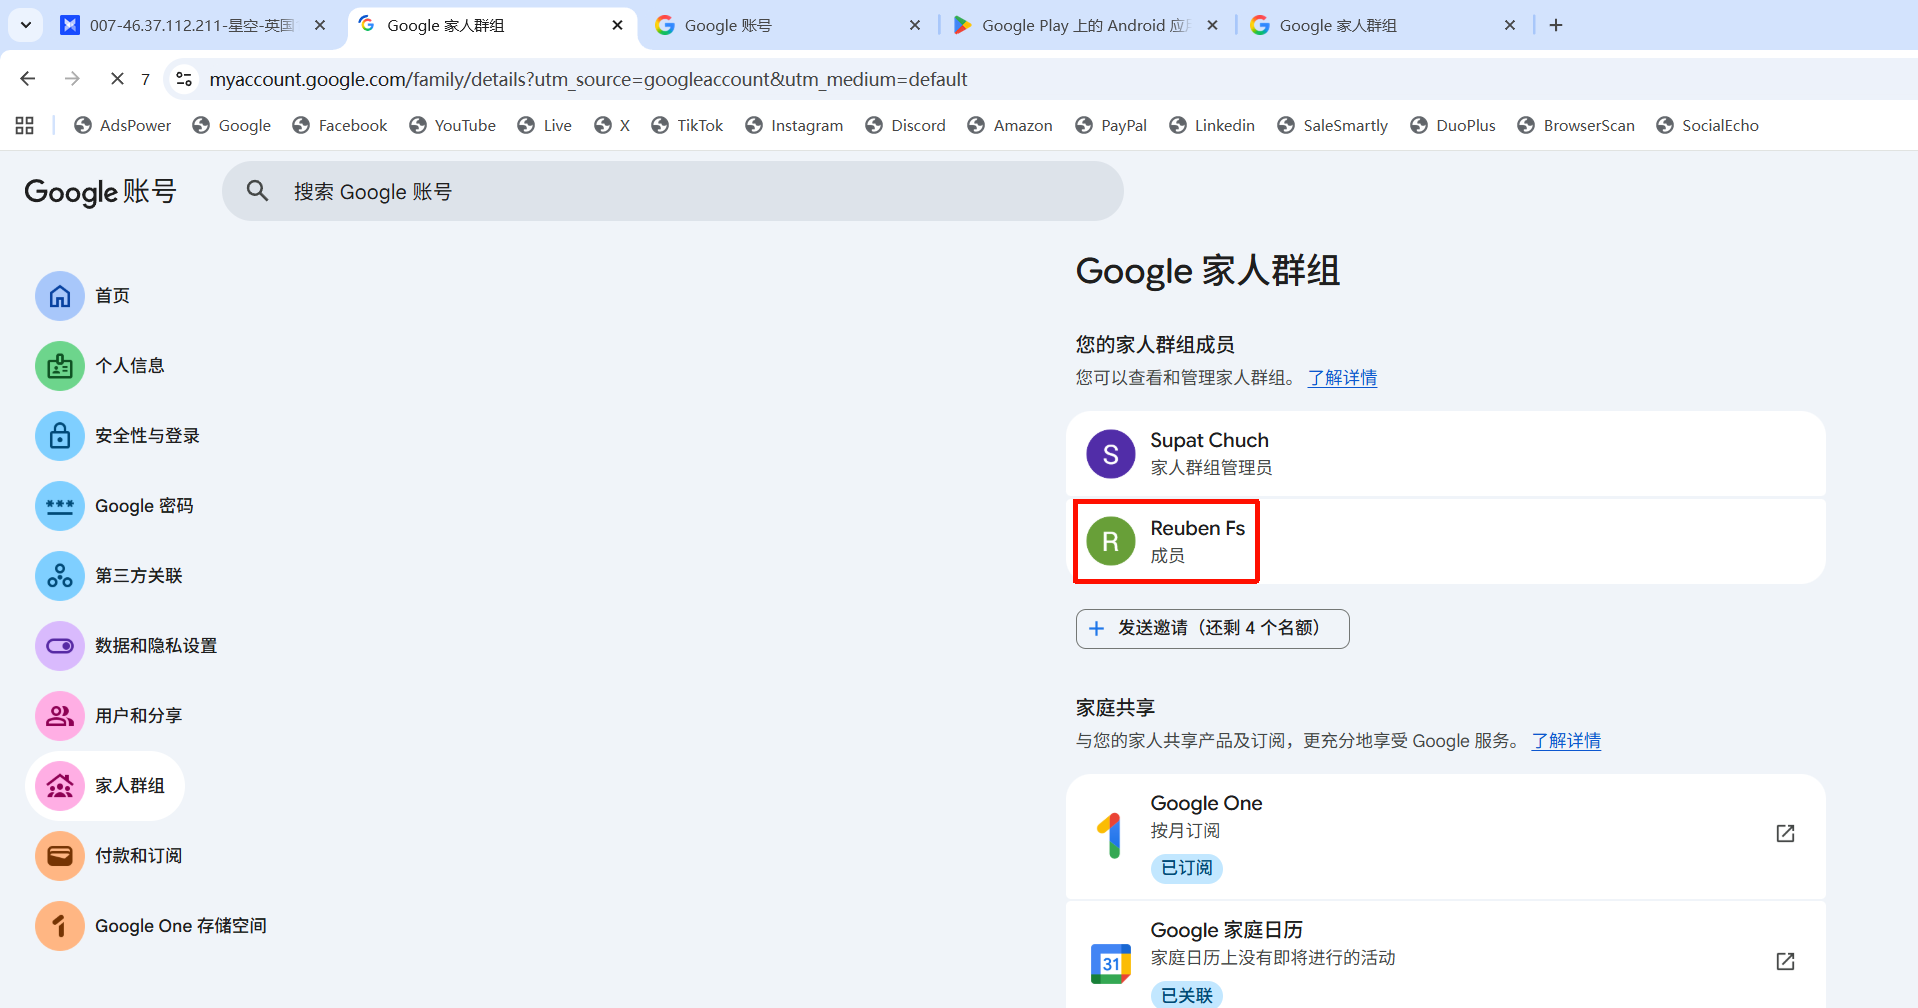Open Google 家庭日历 external link icon
Viewport: 1918px width, 1008px height.
1785,961
